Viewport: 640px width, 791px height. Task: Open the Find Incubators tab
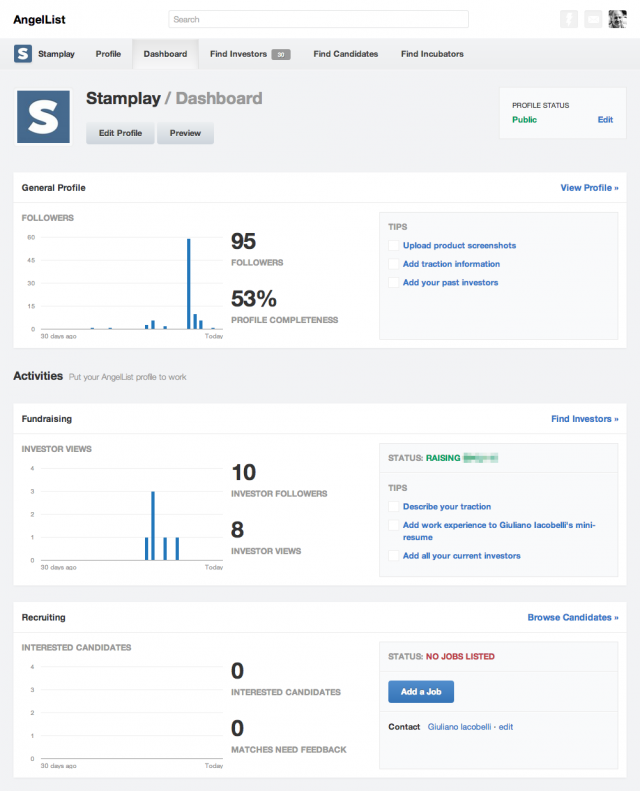[432, 53]
